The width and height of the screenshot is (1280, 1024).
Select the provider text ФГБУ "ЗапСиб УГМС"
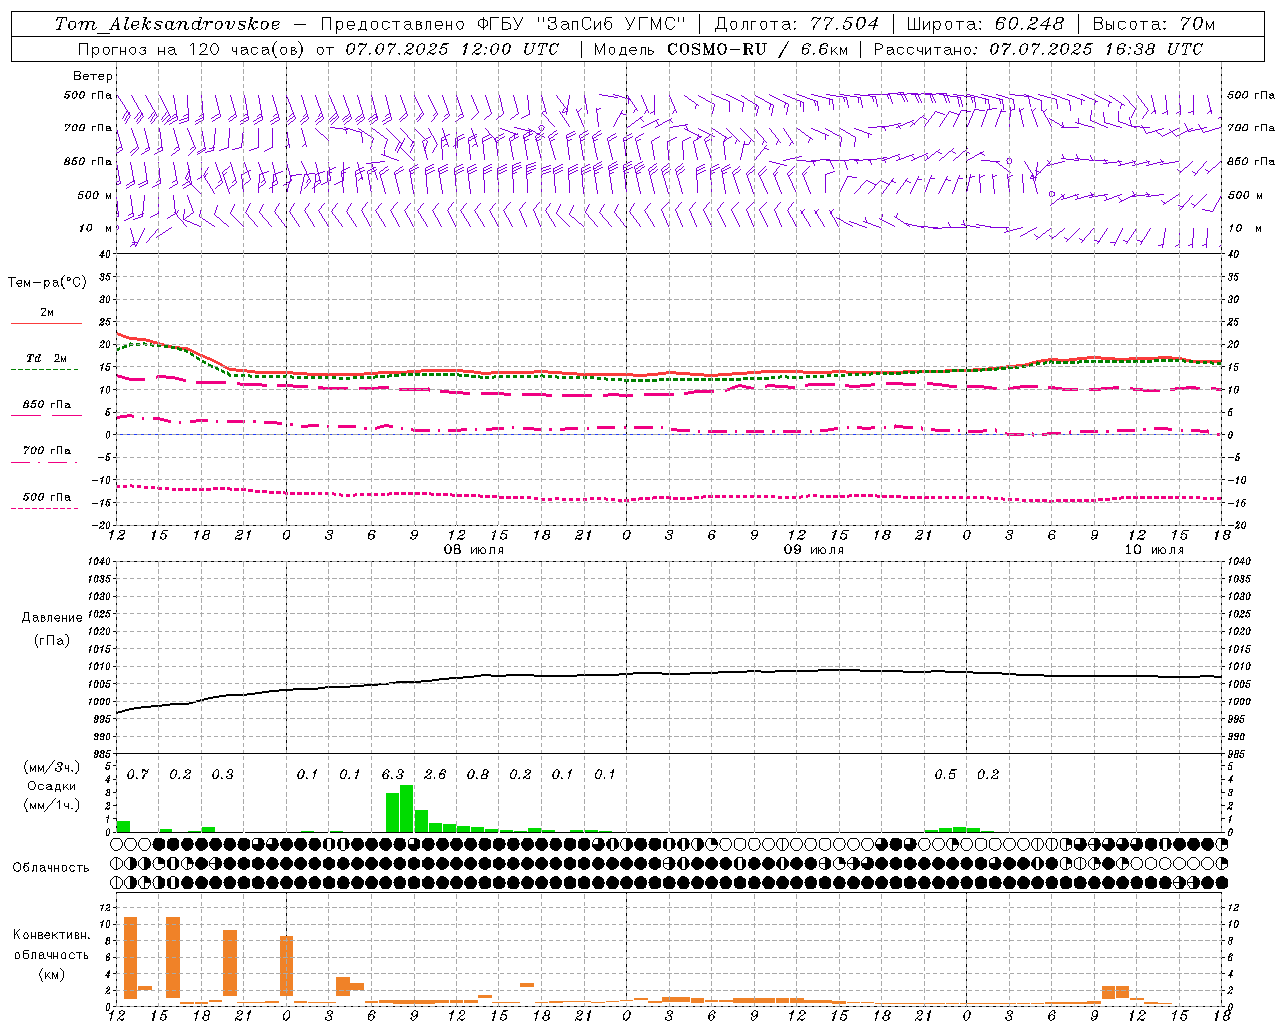pos(581,24)
